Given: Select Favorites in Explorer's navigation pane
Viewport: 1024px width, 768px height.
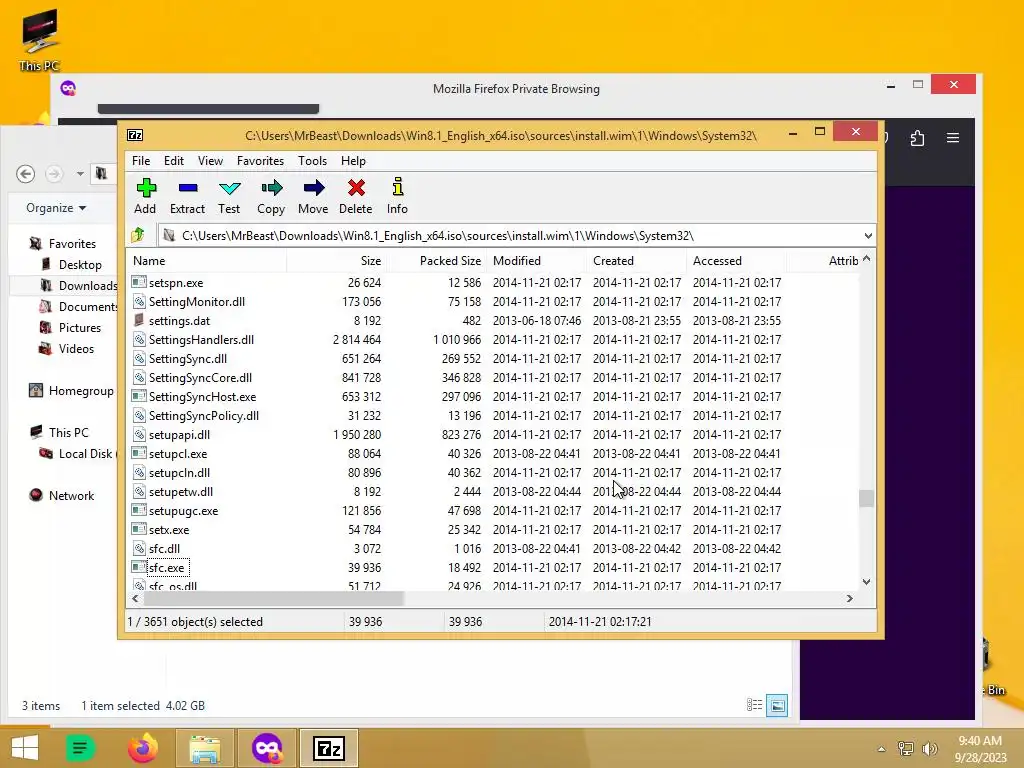Looking at the screenshot, I should [72, 244].
